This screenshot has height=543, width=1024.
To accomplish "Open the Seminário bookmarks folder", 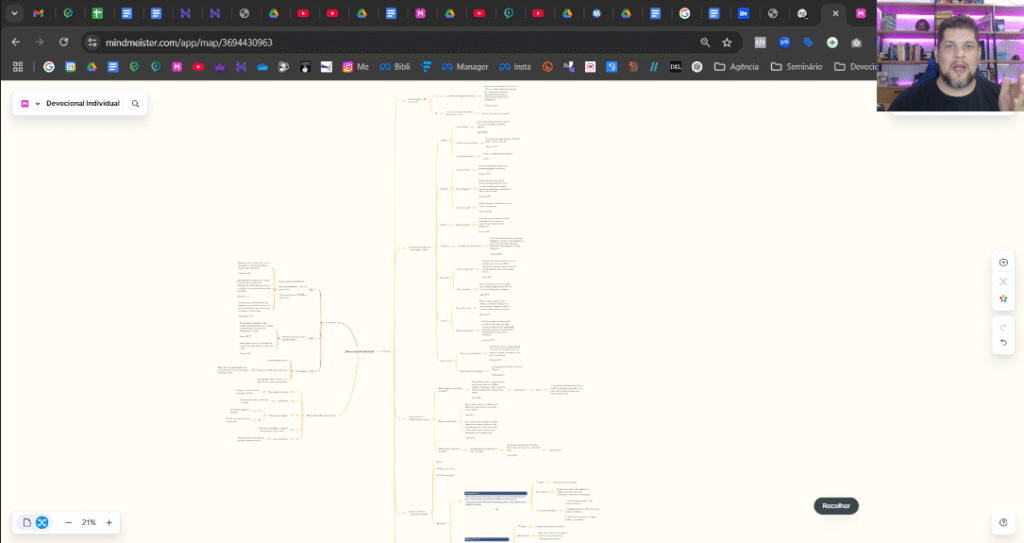I will [x=796, y=67].
